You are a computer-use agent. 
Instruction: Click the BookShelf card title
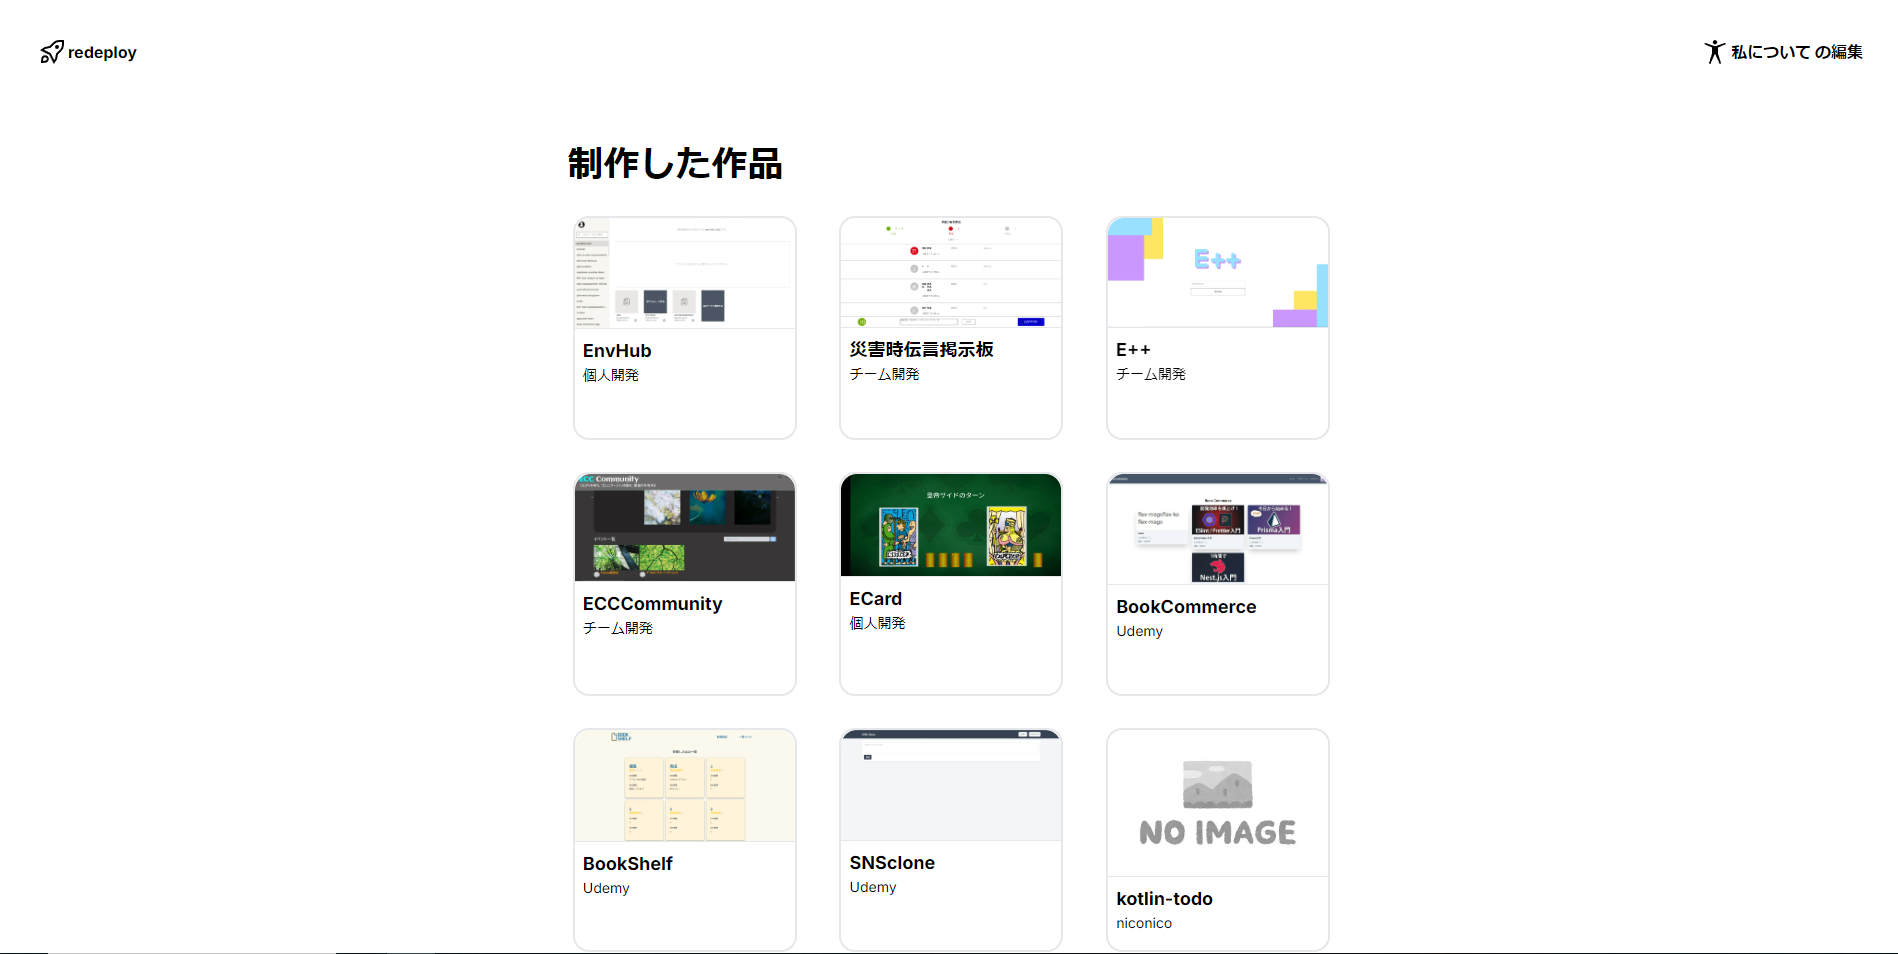coord(628,864)
